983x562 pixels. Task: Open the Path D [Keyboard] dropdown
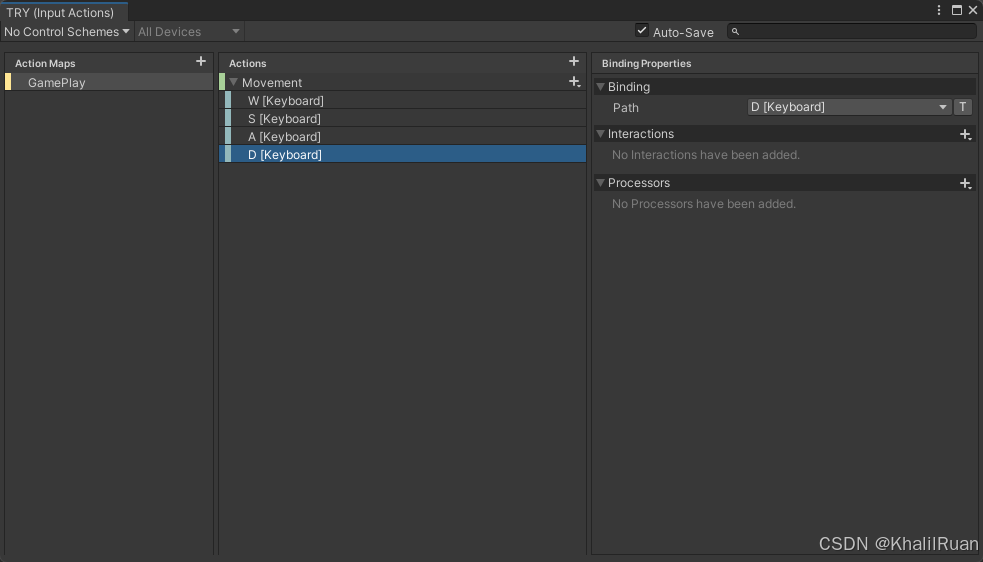(x=849, y=107)
